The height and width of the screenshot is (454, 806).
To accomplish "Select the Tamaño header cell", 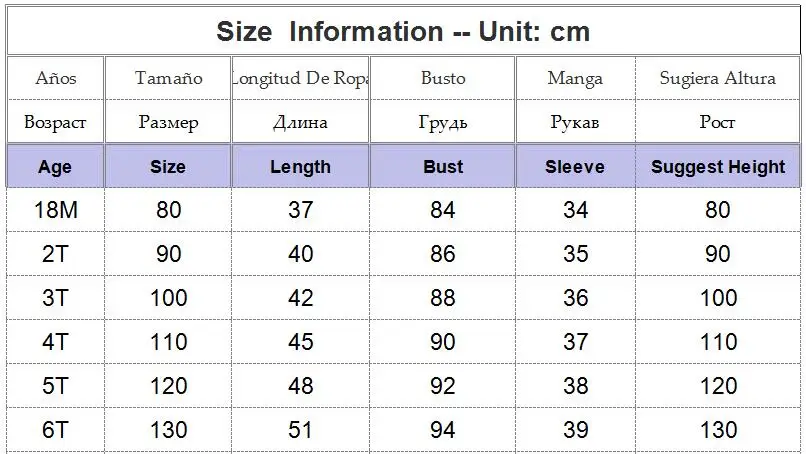I will click(168, 78).
